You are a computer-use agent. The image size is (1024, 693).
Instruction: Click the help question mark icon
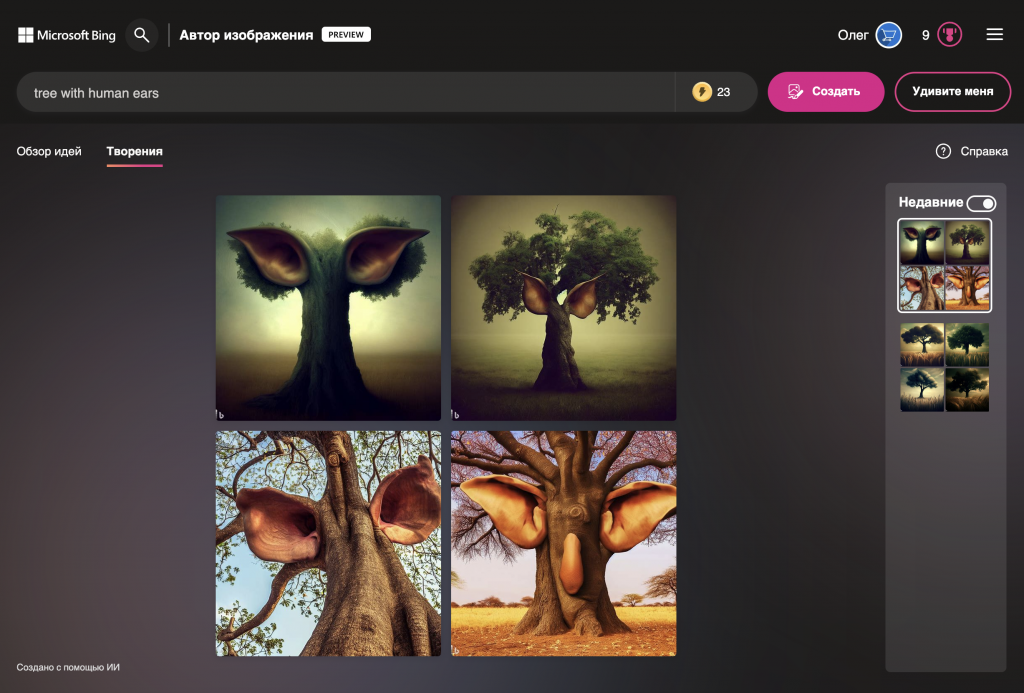click(943, 152)
